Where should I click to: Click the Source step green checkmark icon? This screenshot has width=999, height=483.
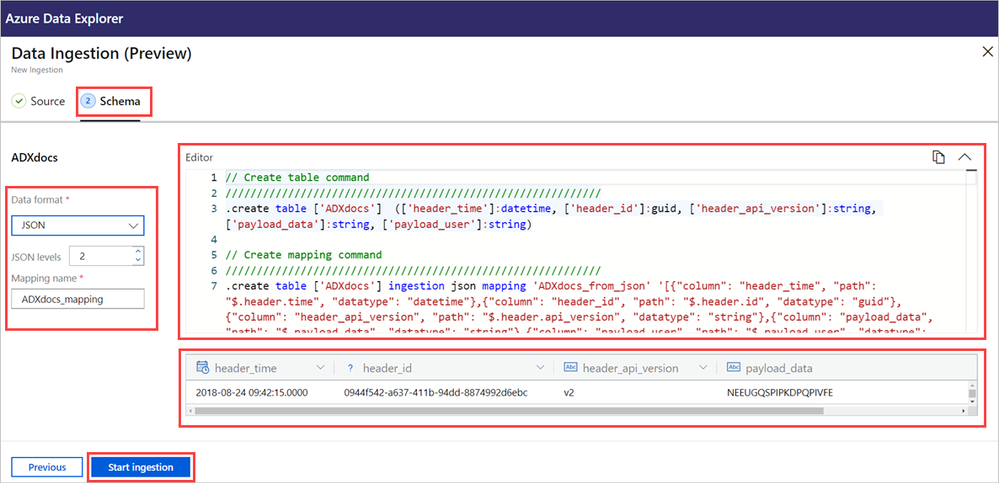click(19, 101)
